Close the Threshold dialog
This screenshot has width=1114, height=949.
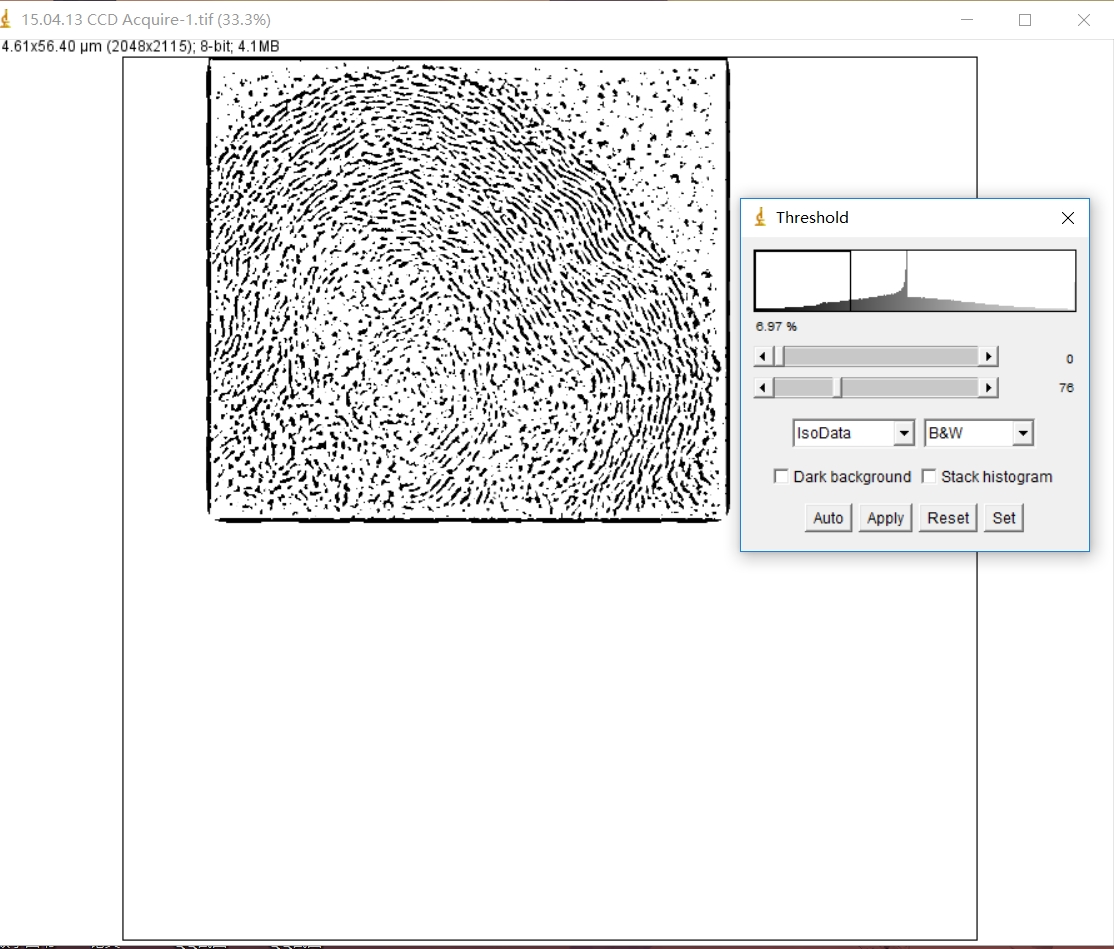1067,218
